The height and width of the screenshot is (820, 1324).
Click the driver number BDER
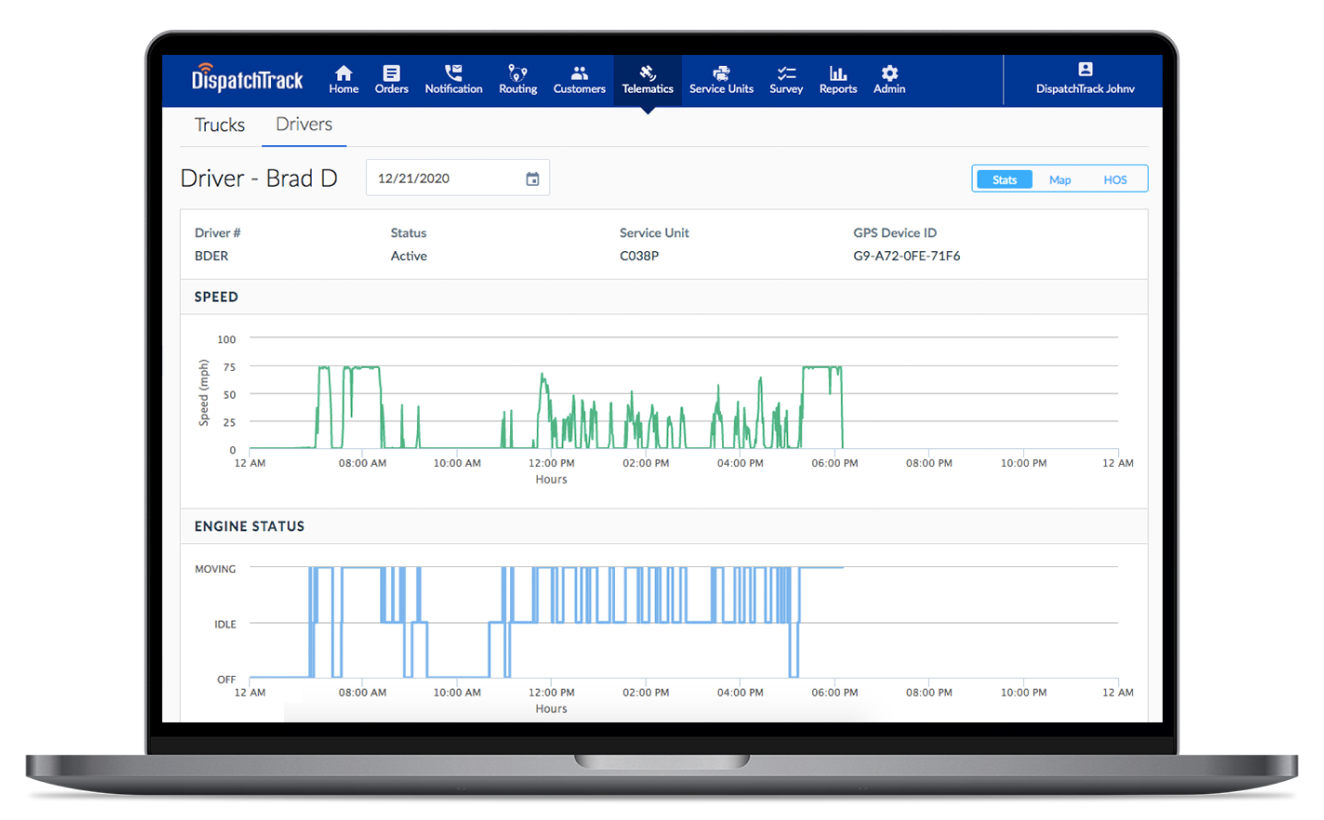pyautogui.click(x=212, y=256)
